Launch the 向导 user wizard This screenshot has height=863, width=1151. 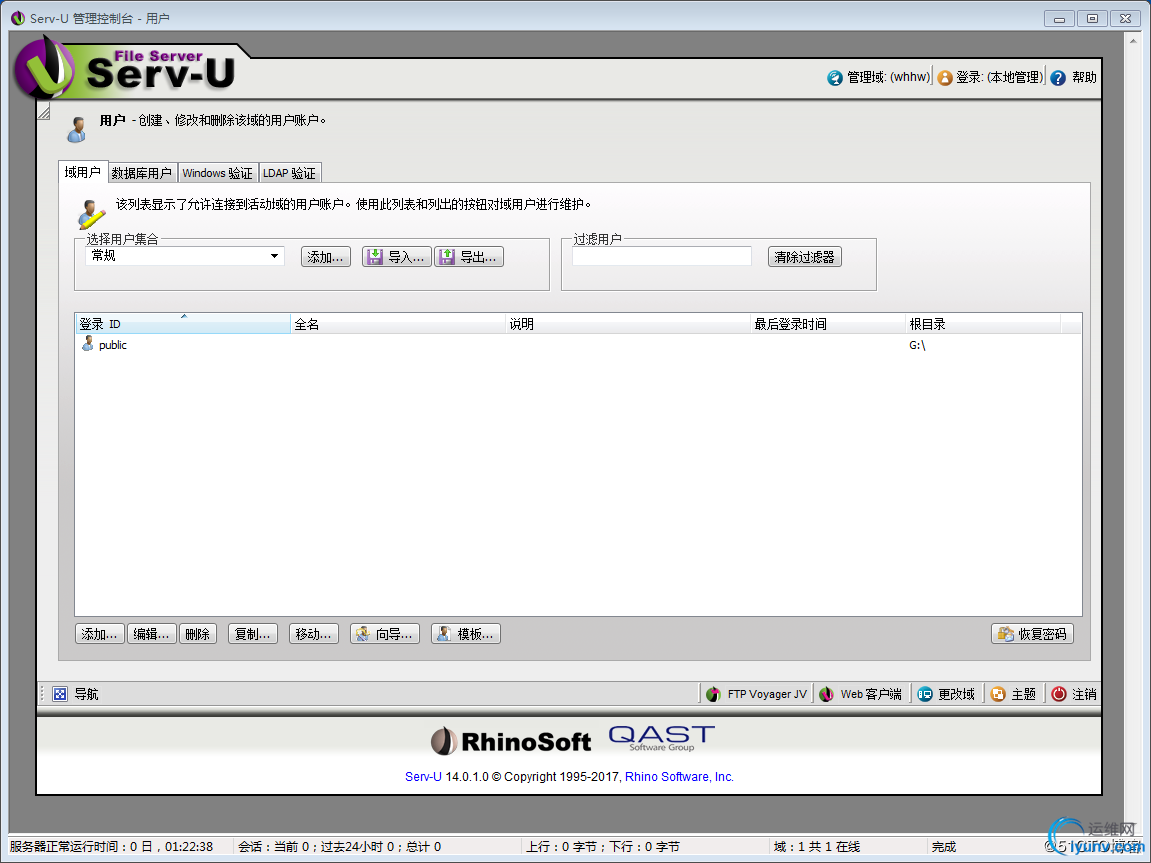(x=385, y=634)
